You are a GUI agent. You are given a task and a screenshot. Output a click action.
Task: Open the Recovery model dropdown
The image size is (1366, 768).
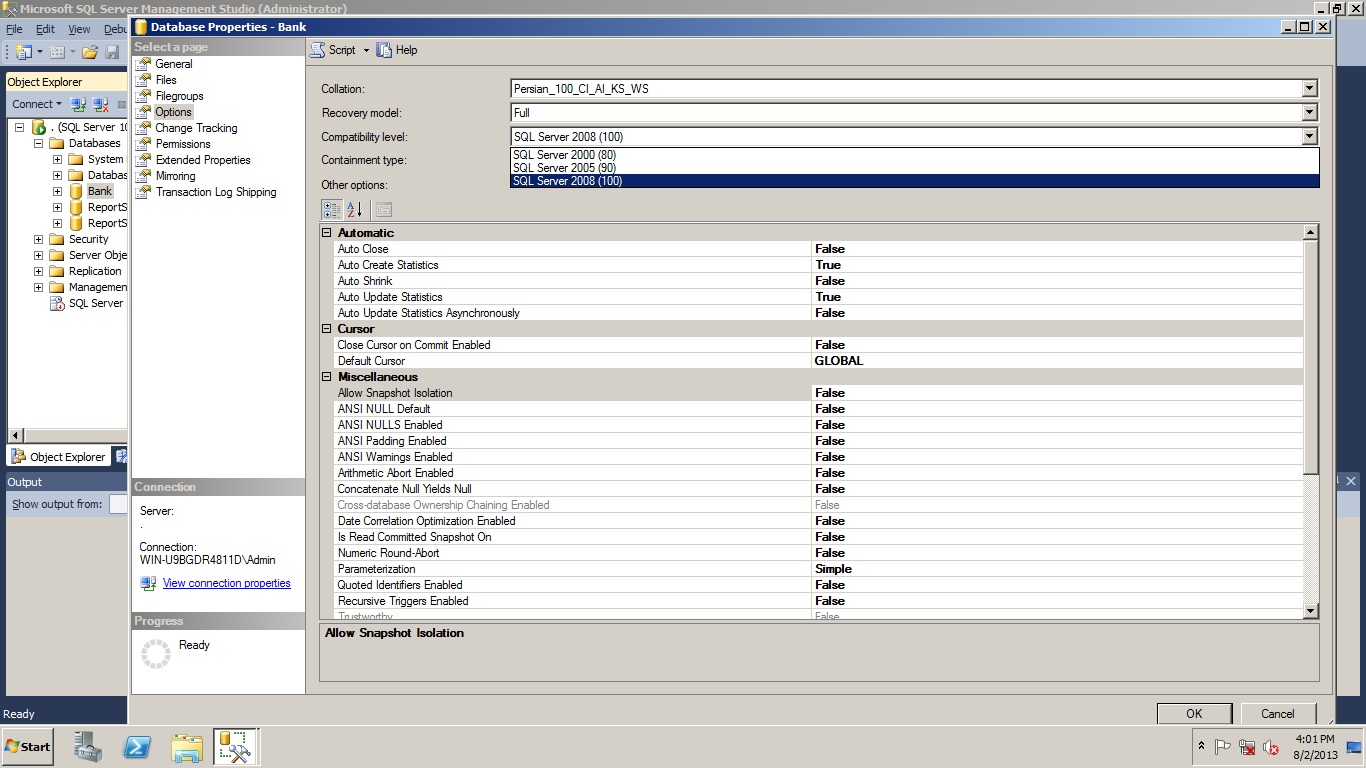[x=1309, y=113]
